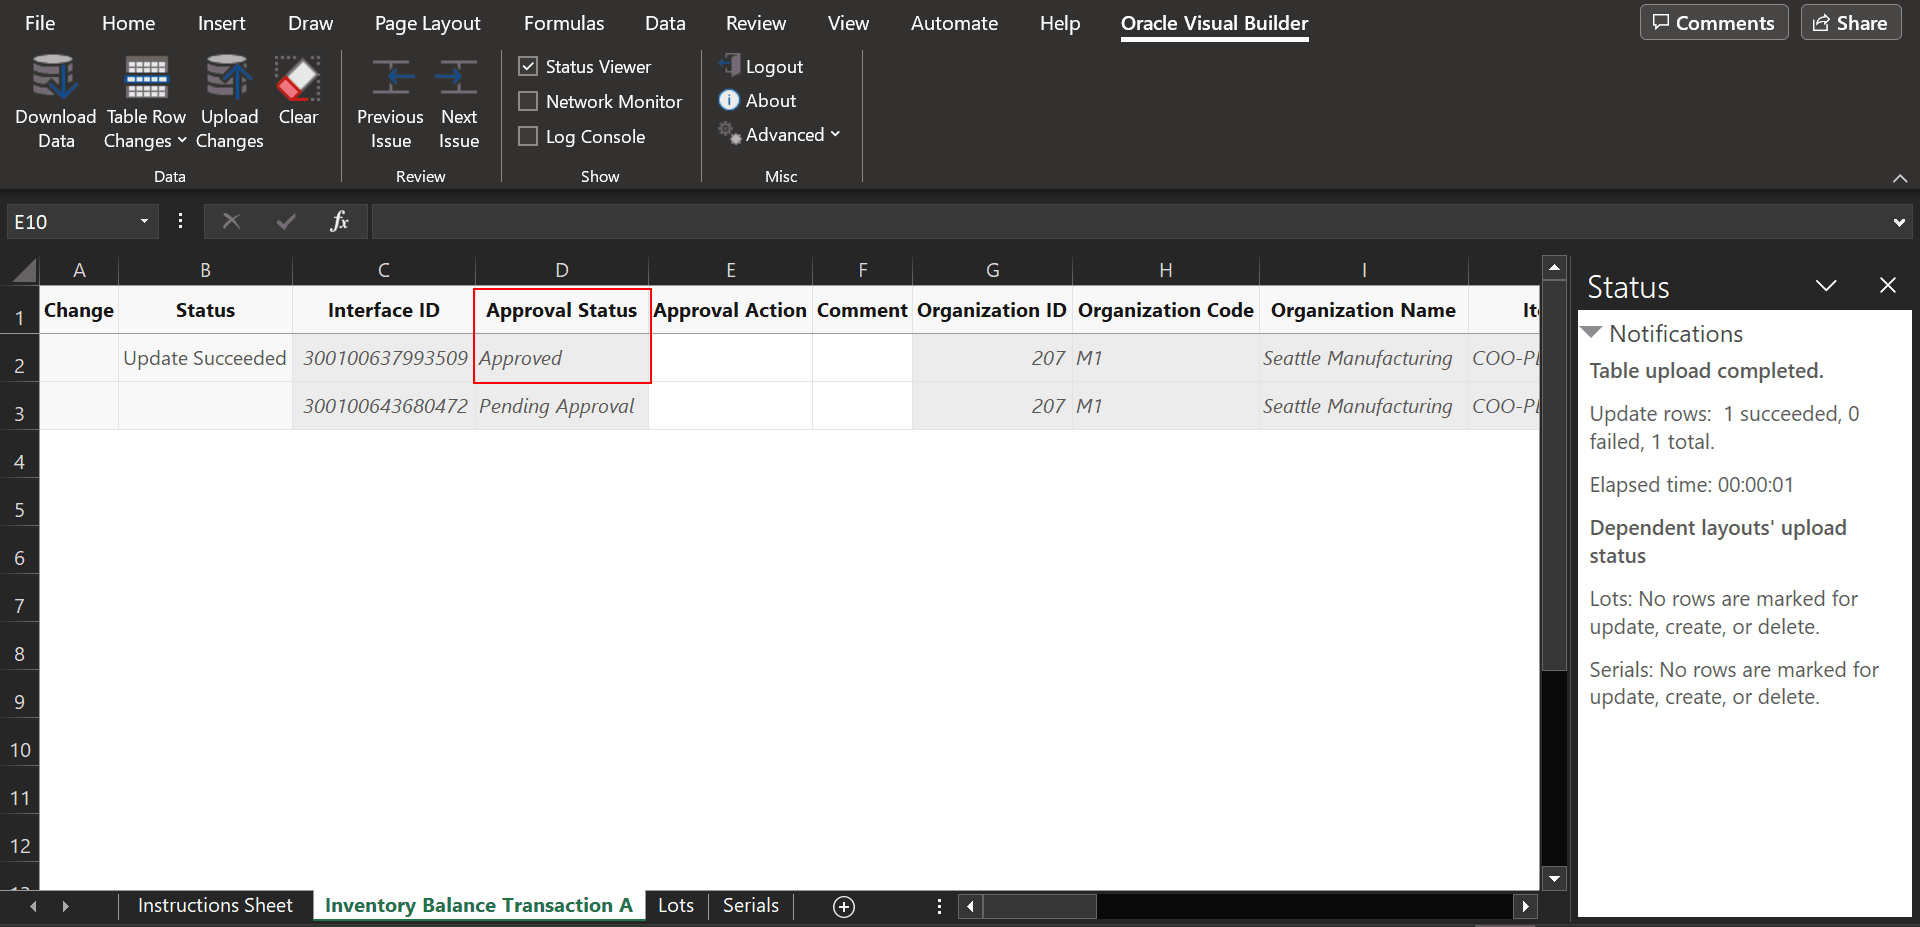Click Logout in Misc group
The image size is (1920, 927).
pos(761,66)
